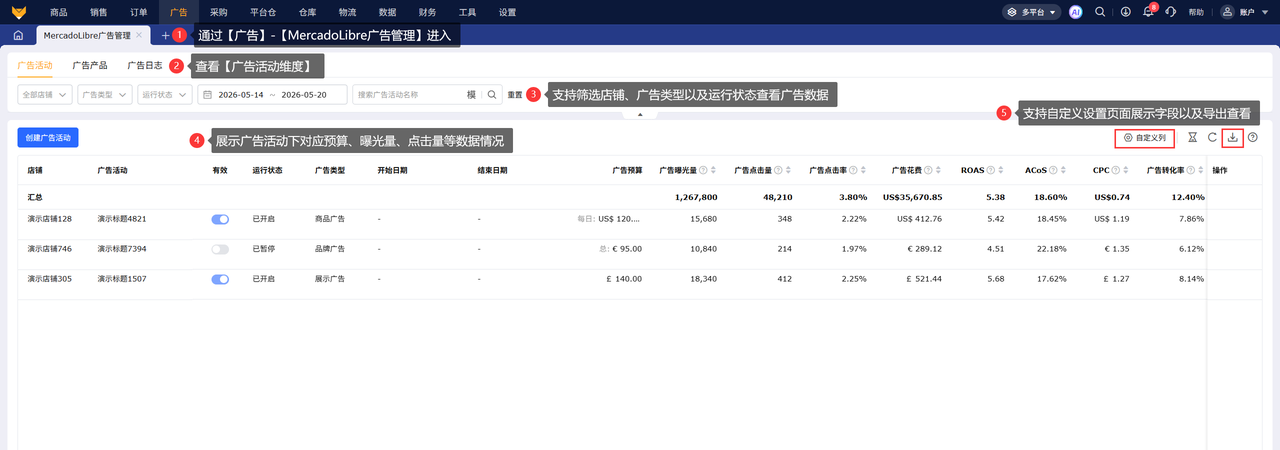
Task: Refresh the ad table
Action: (x=1212, y=138)
